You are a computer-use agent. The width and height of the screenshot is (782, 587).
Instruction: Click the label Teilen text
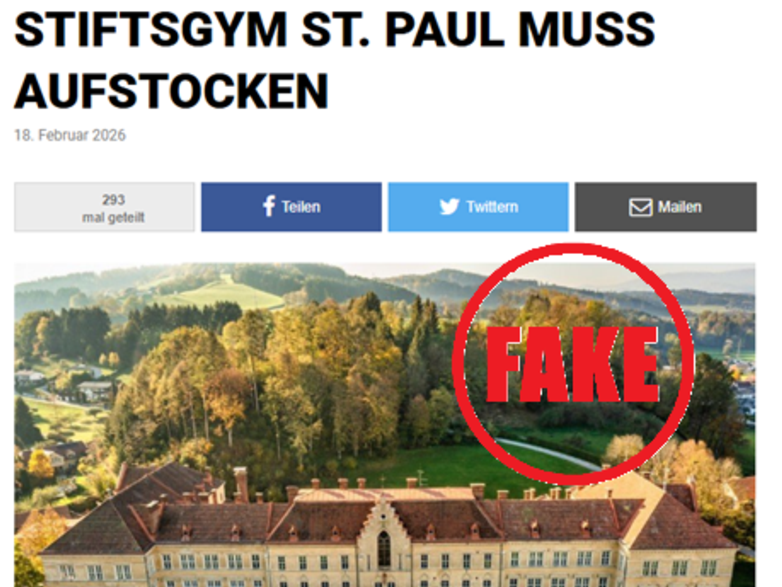(x=301, y=207)
